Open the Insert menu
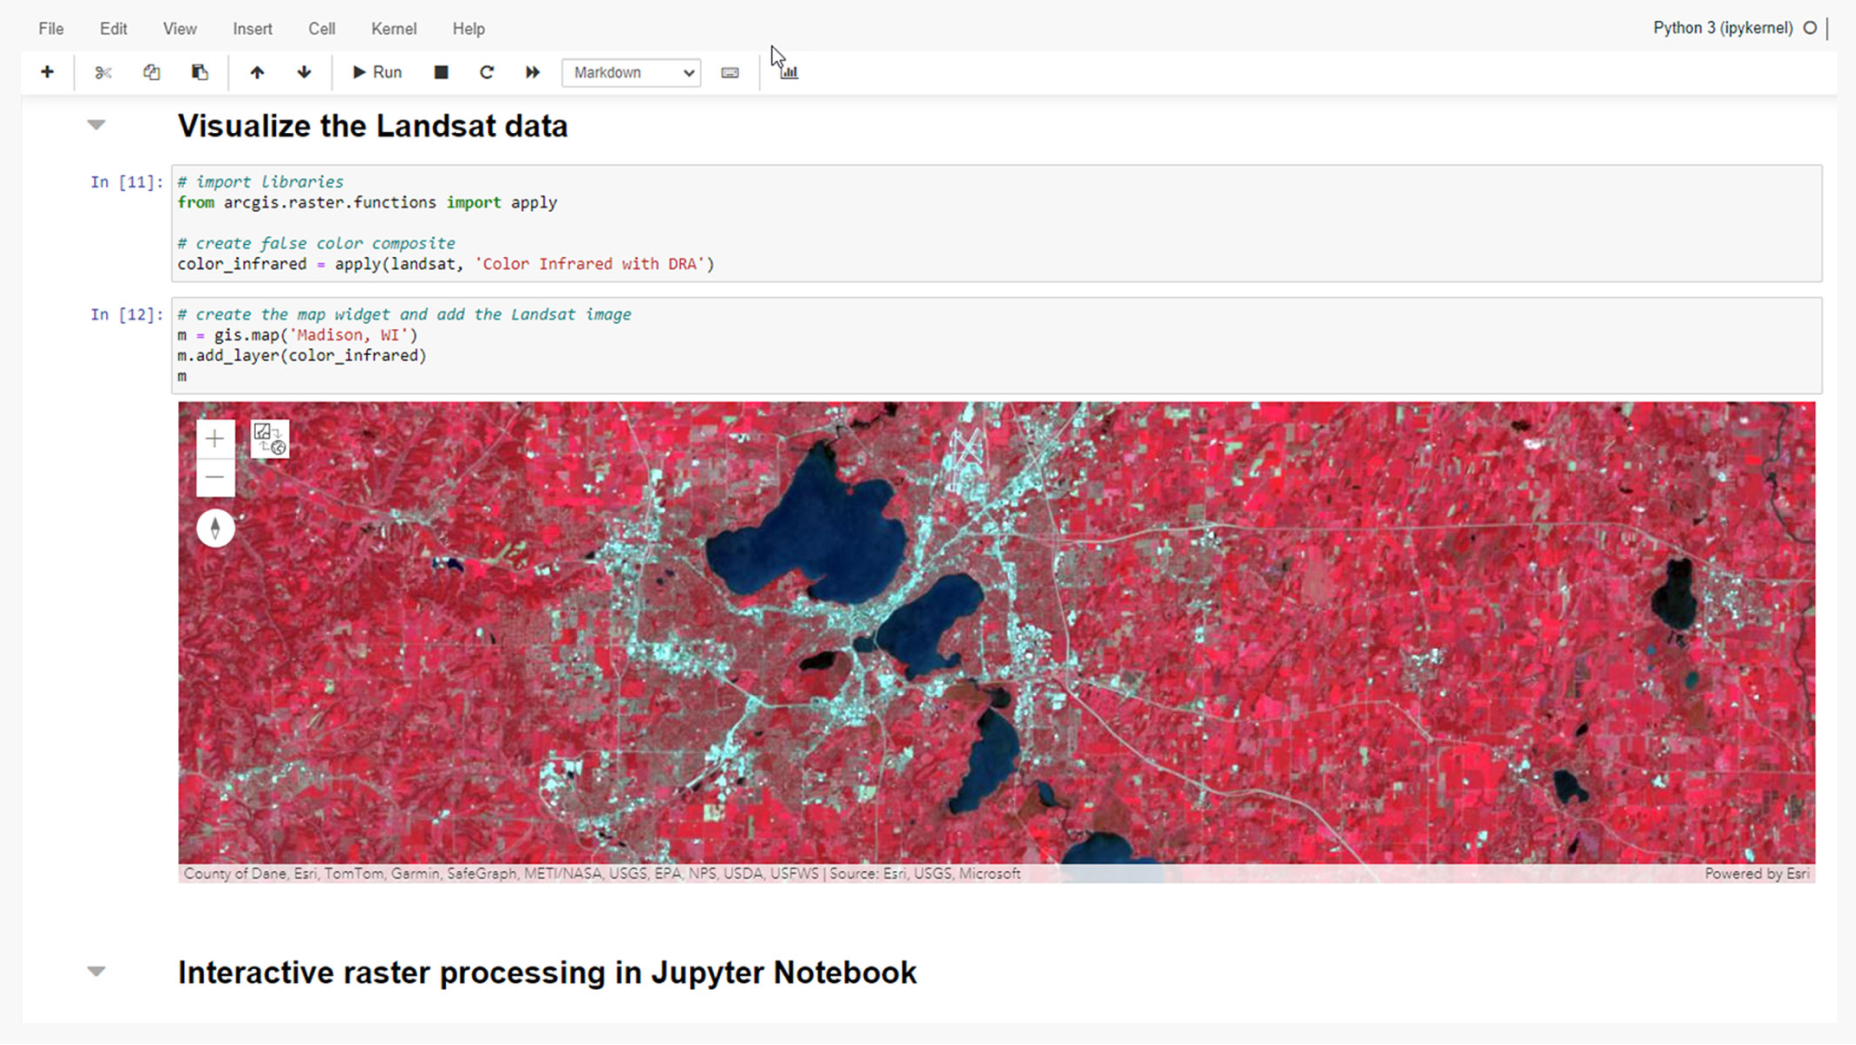Viewport: 1856px width, 1045px height. point(252,29)
